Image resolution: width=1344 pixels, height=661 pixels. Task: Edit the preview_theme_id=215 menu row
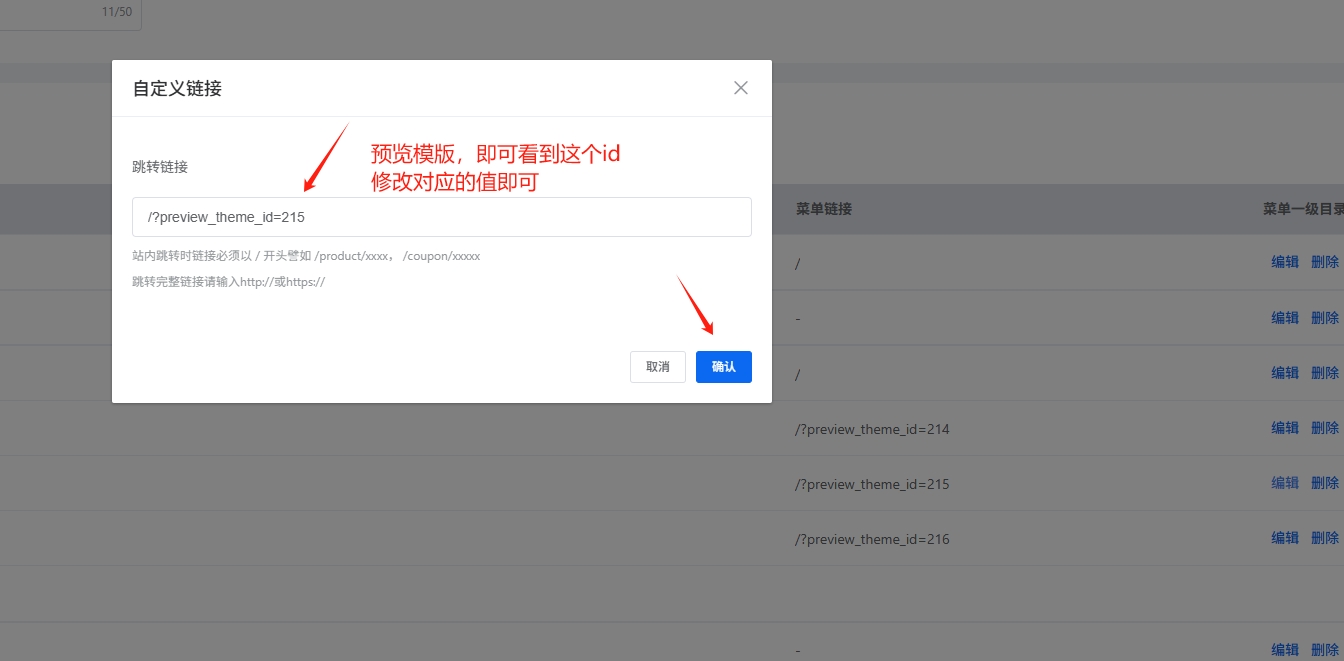pyautogui.click(x=1285, y=483)
